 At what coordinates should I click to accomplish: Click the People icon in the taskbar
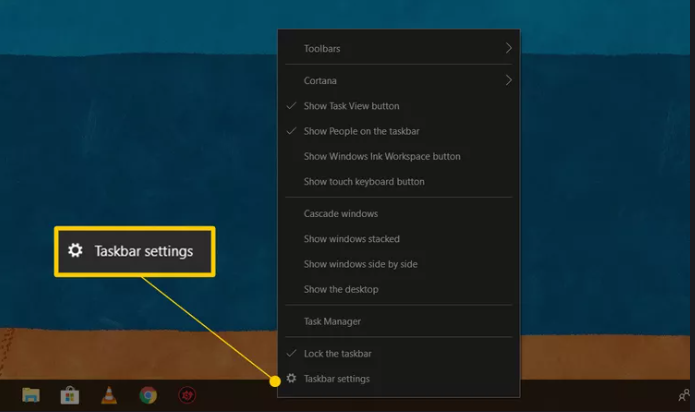click(684, 395)
